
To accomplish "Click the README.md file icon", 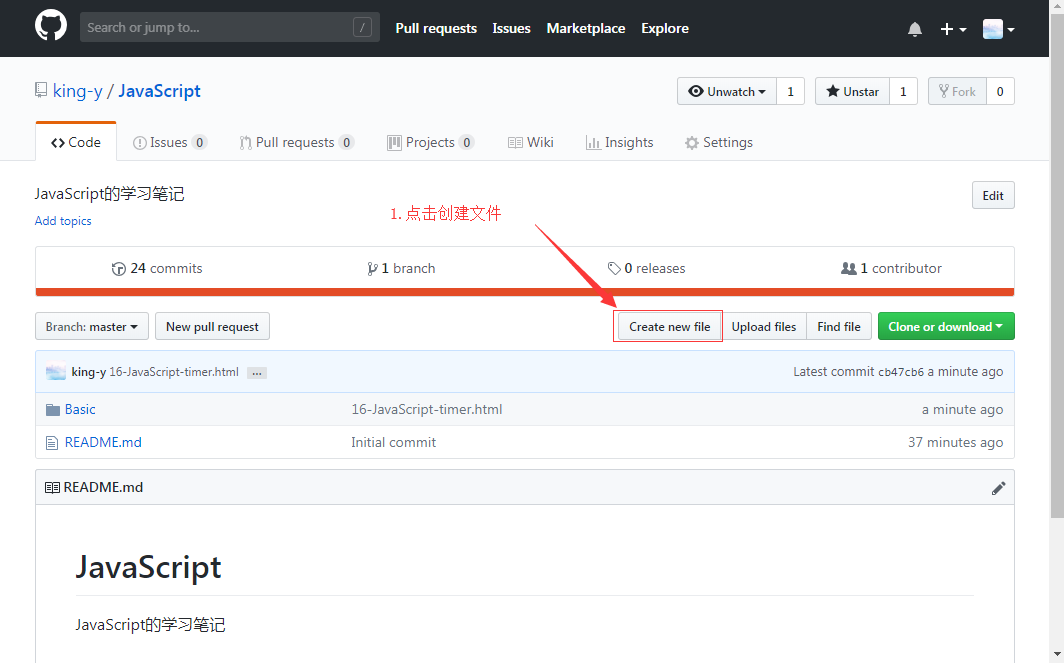I will (52, 443).
